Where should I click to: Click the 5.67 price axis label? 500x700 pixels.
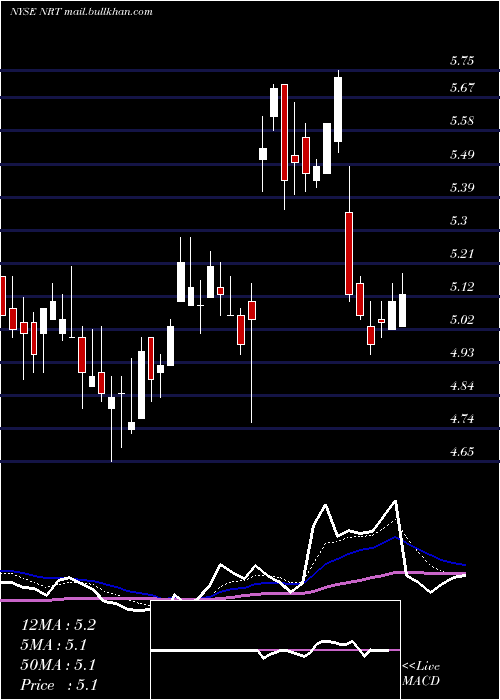tap(462, 88)
